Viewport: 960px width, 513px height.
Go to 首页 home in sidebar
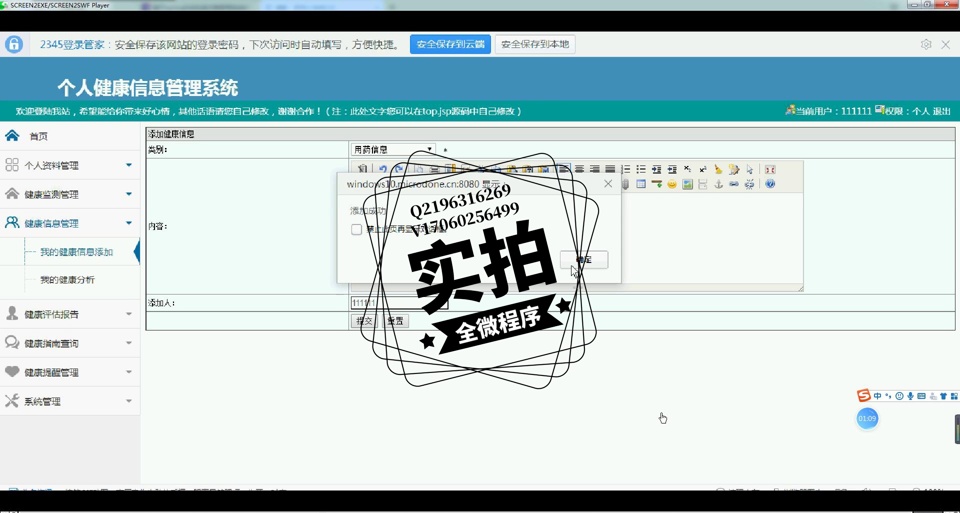point(38,136)
